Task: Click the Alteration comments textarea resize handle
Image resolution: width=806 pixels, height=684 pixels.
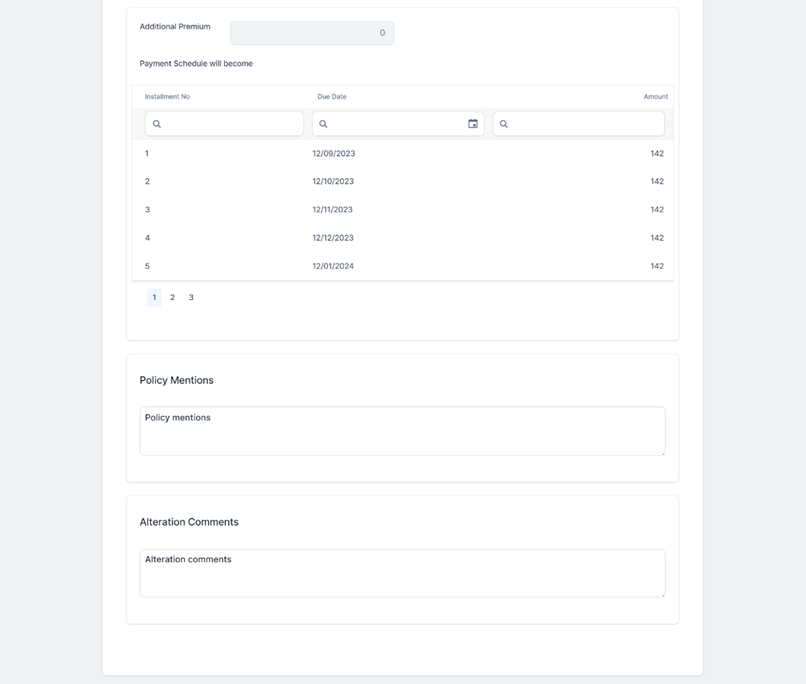Action: [x=661, y=594]
